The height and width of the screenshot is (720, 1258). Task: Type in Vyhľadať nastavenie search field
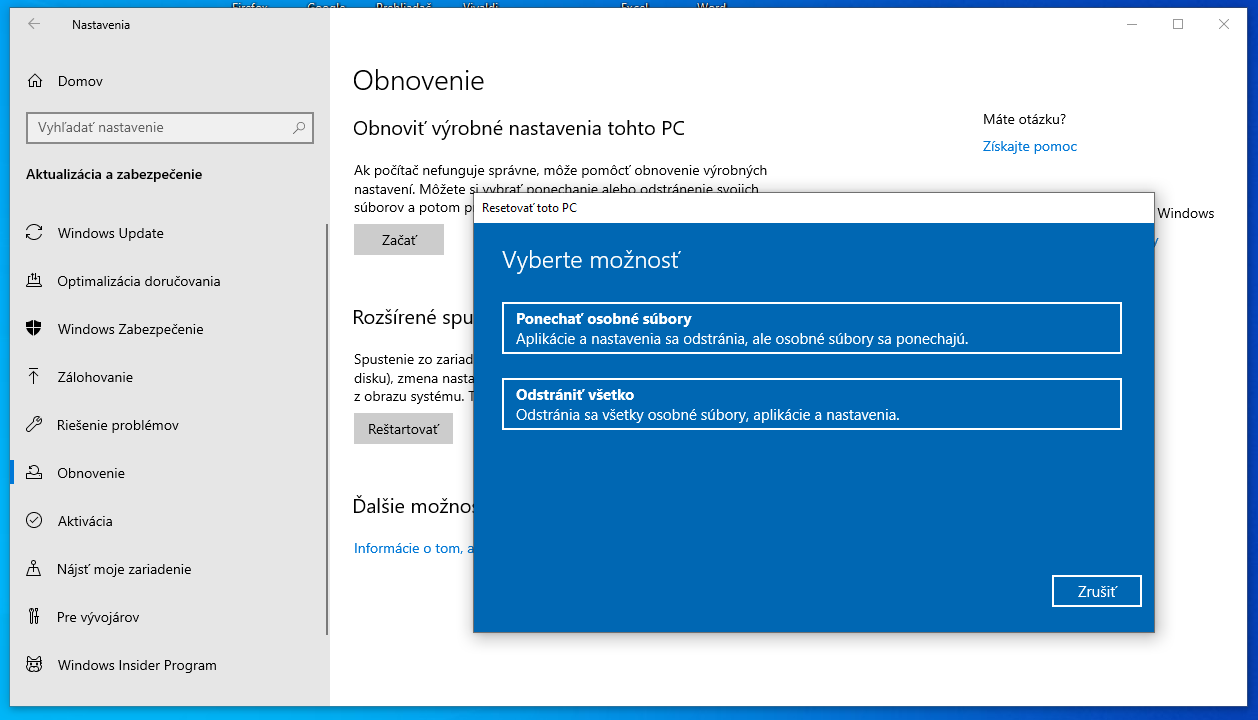[x=160, y=128]
